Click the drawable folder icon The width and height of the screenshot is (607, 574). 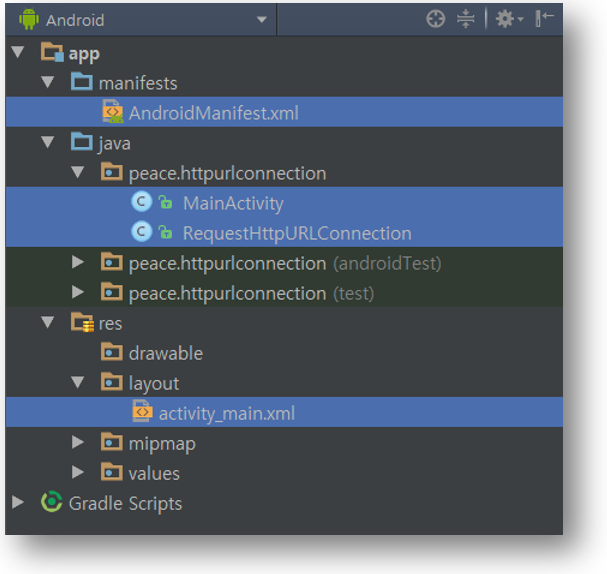pyautogui.click(x=112, y=352)
